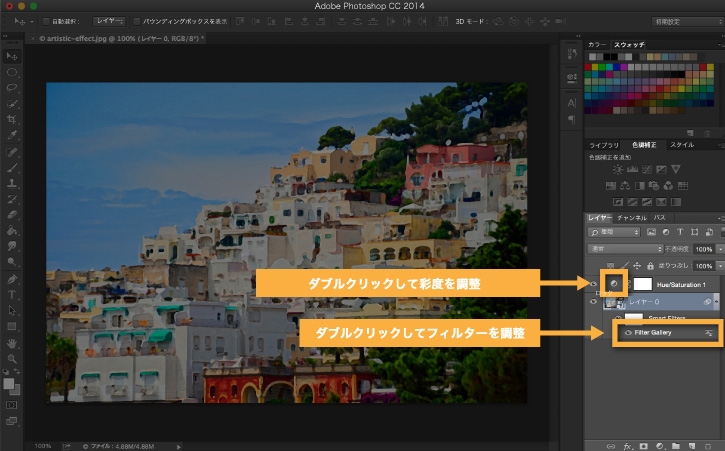This screenshot has width=725, height=451.
Task: Add a Channel Mixer adjustment
Action: point(668,185)
